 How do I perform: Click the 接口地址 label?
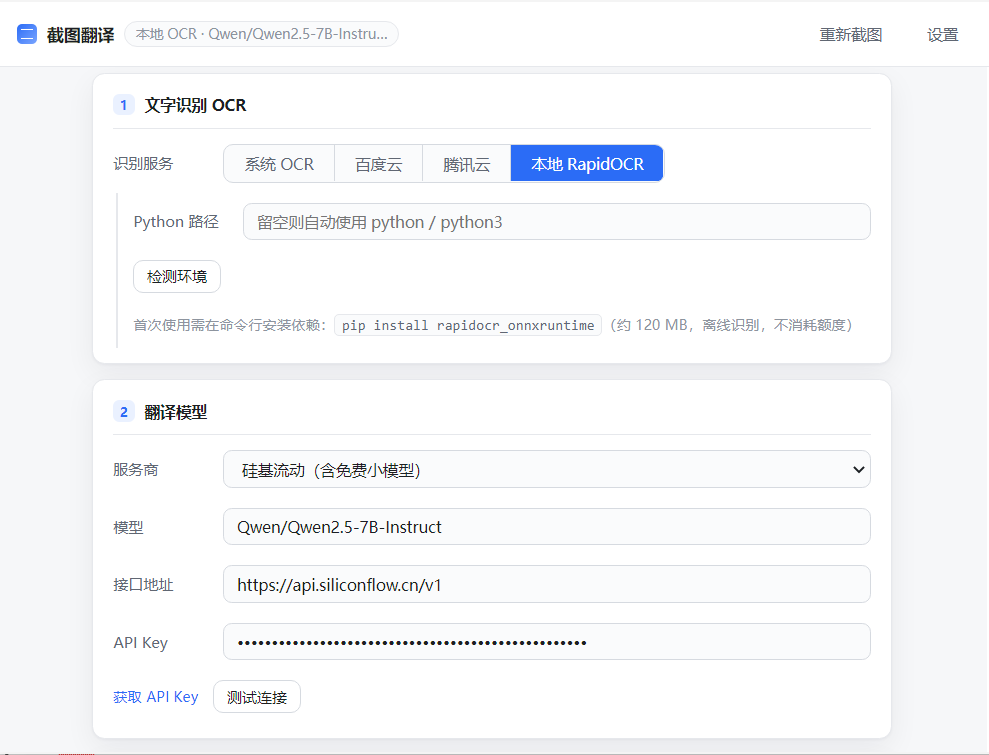(143, 585)
